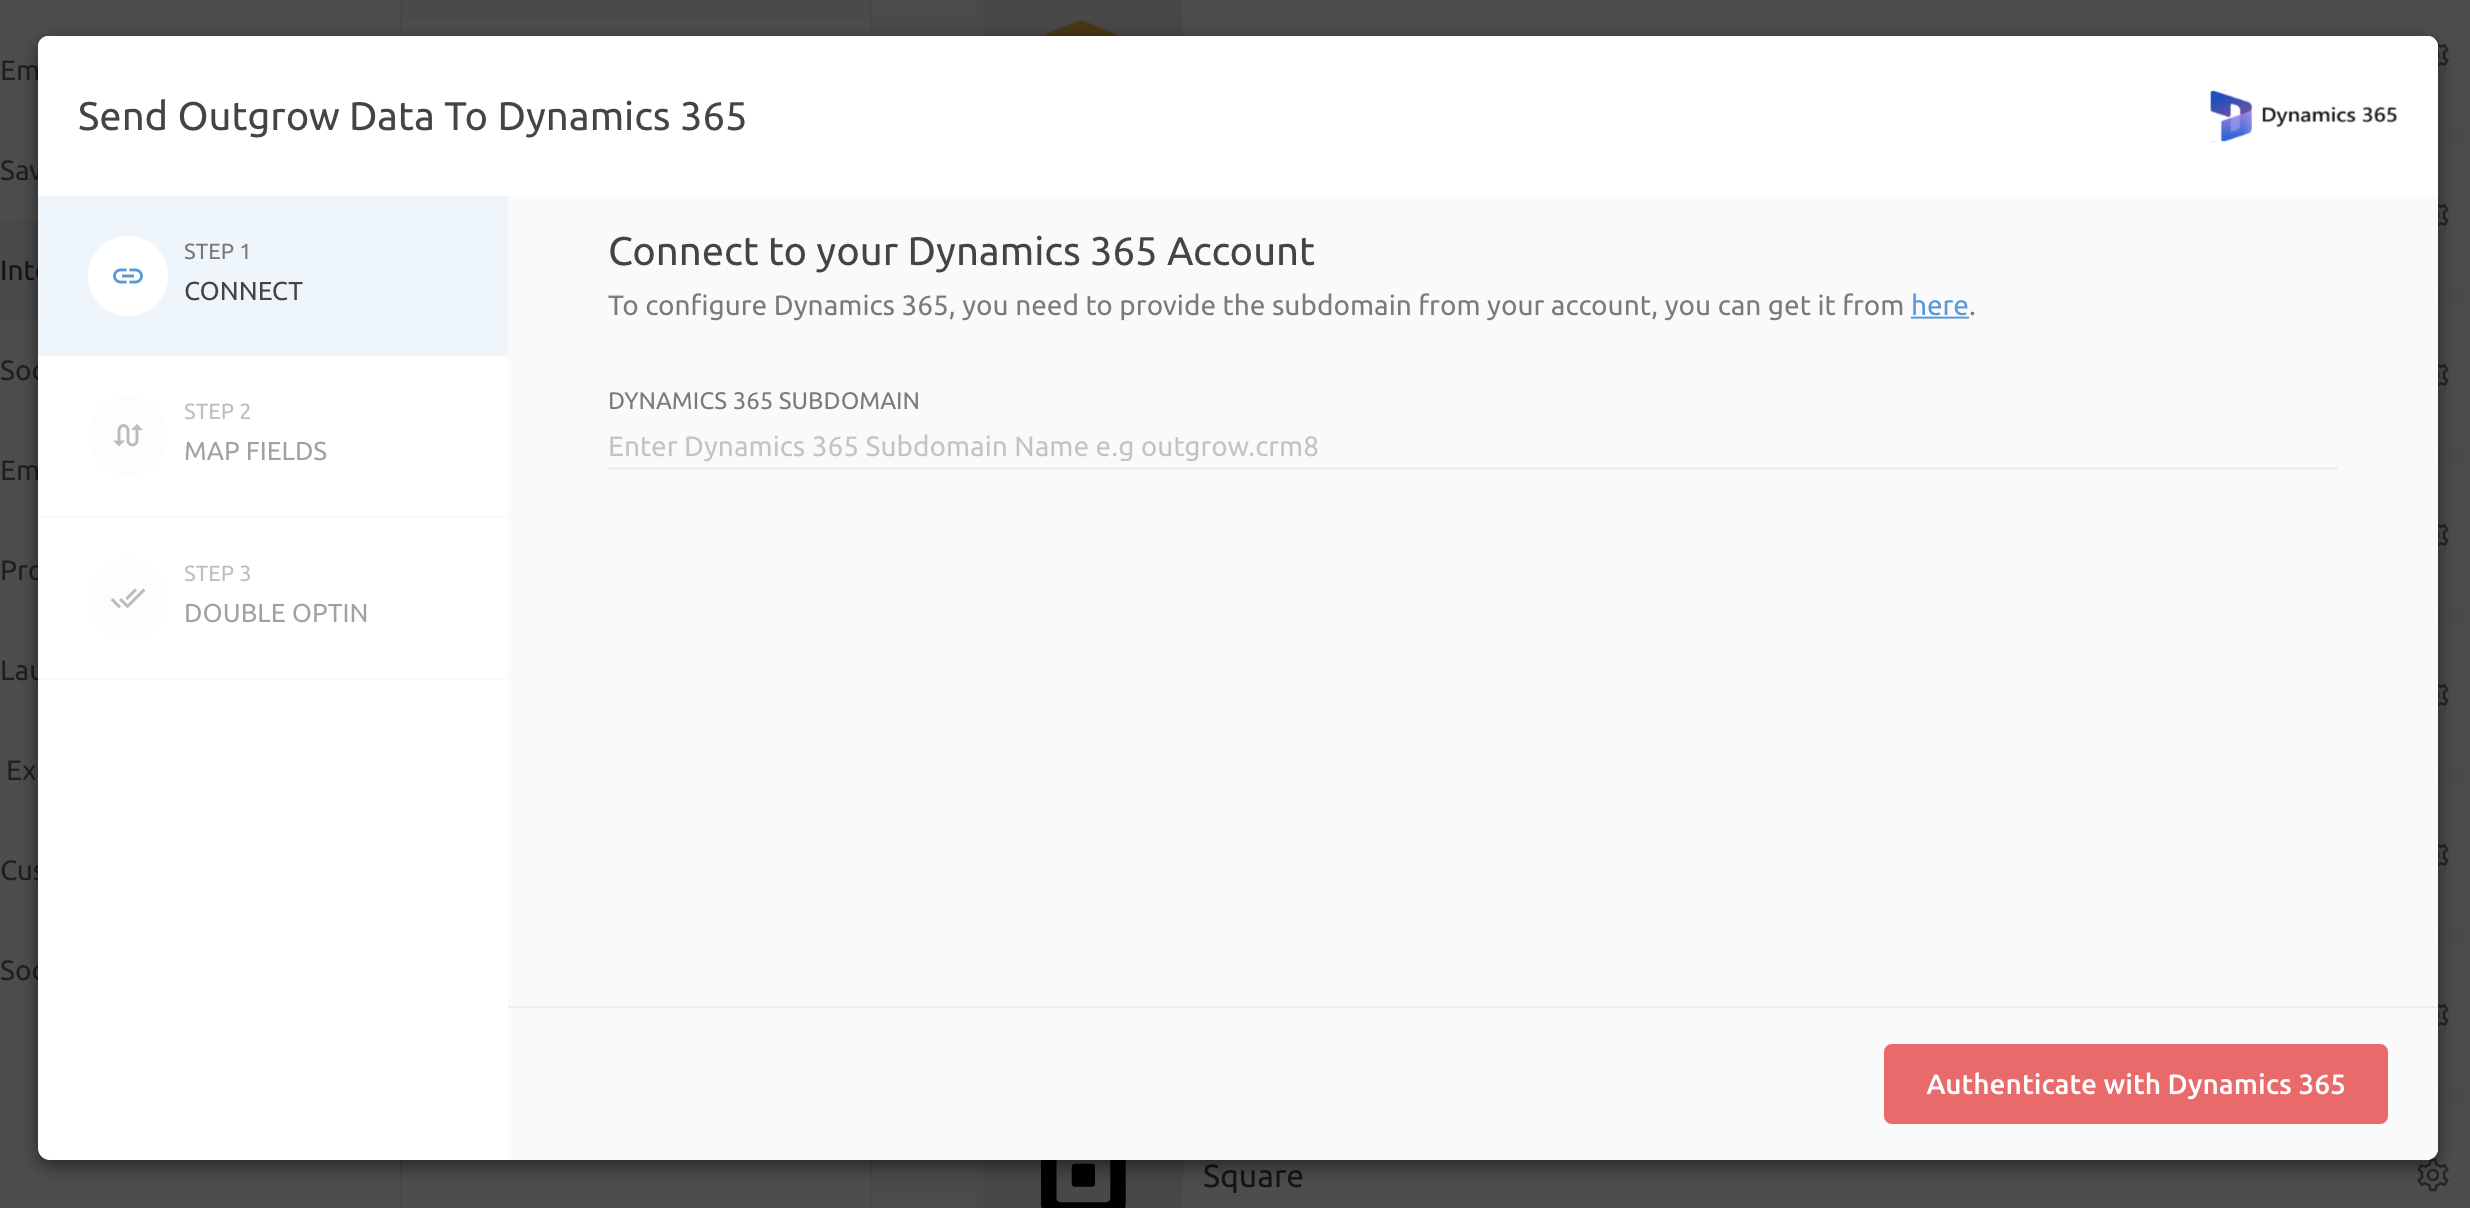This screenshot has height=1208, width=2470.
Task: Click Authenticate with Dynamics 365 button
Action: tap(2135, 1084)
